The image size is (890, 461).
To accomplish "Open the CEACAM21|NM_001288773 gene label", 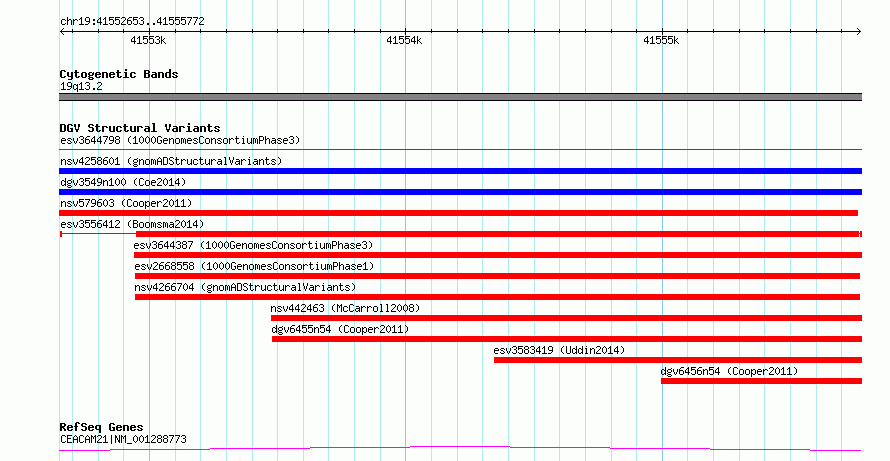I will [123, 439].
